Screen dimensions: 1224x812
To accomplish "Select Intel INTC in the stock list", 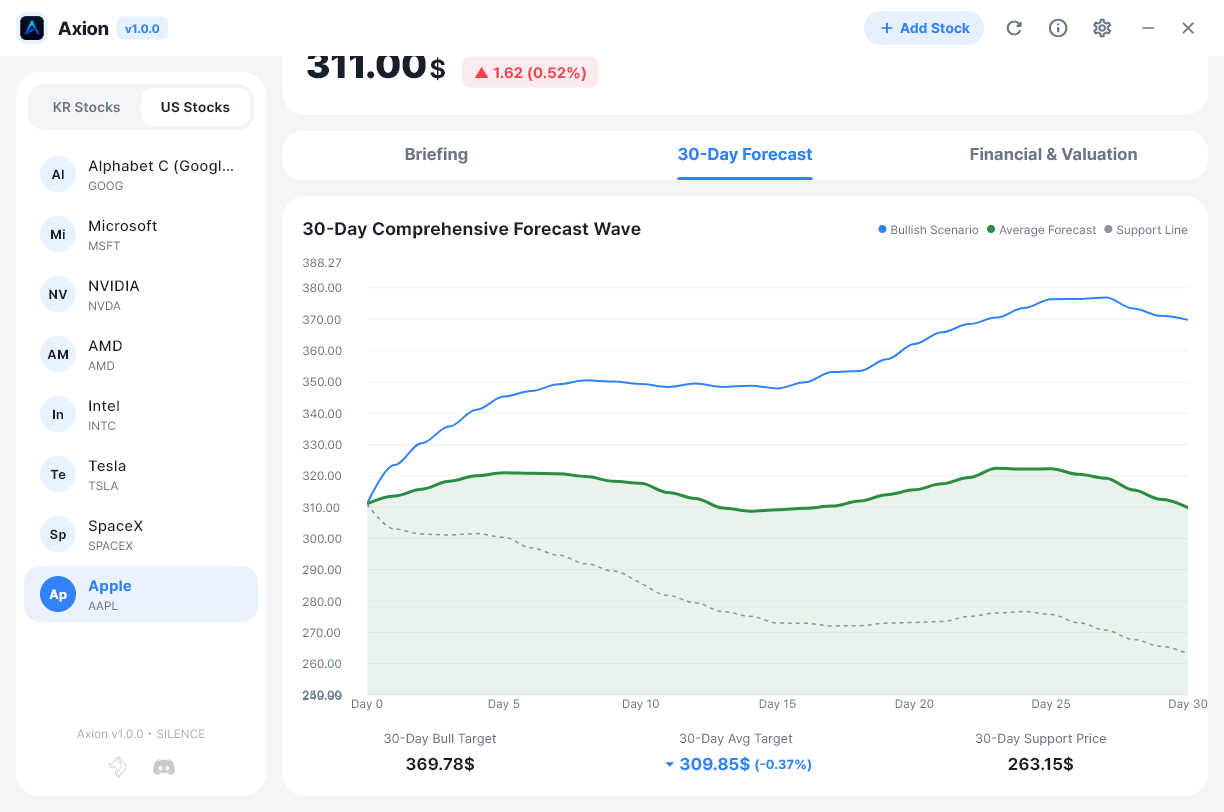I will [141, 415].
